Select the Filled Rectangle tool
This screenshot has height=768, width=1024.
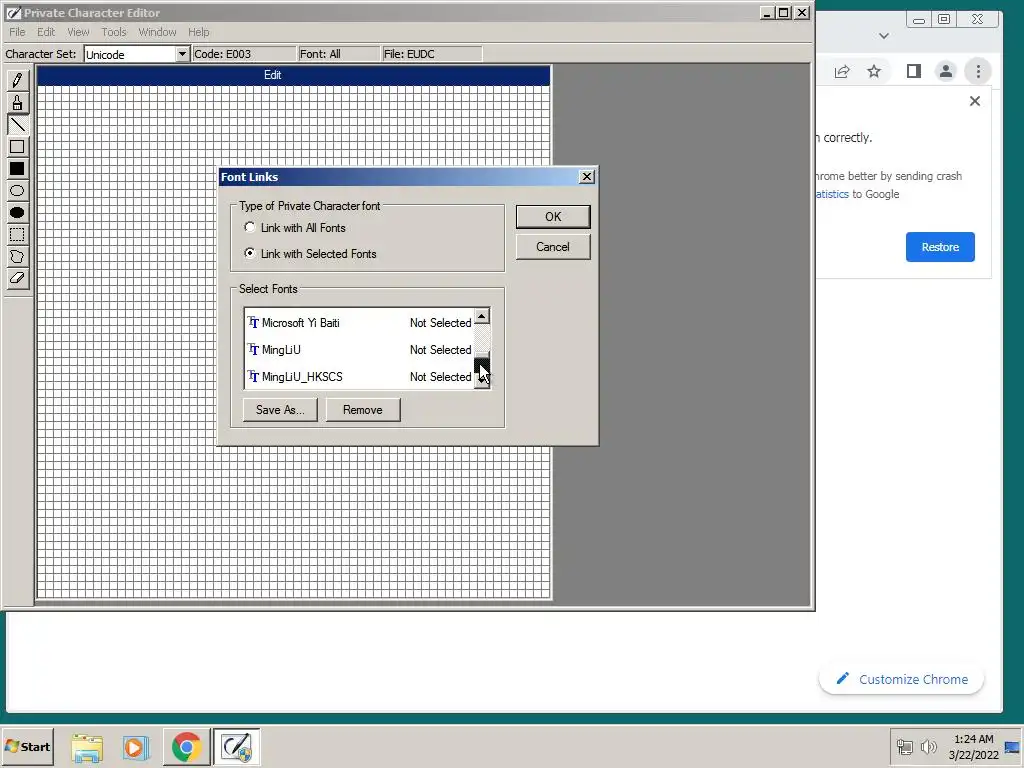pyautogui.click(x=17, y=168)
